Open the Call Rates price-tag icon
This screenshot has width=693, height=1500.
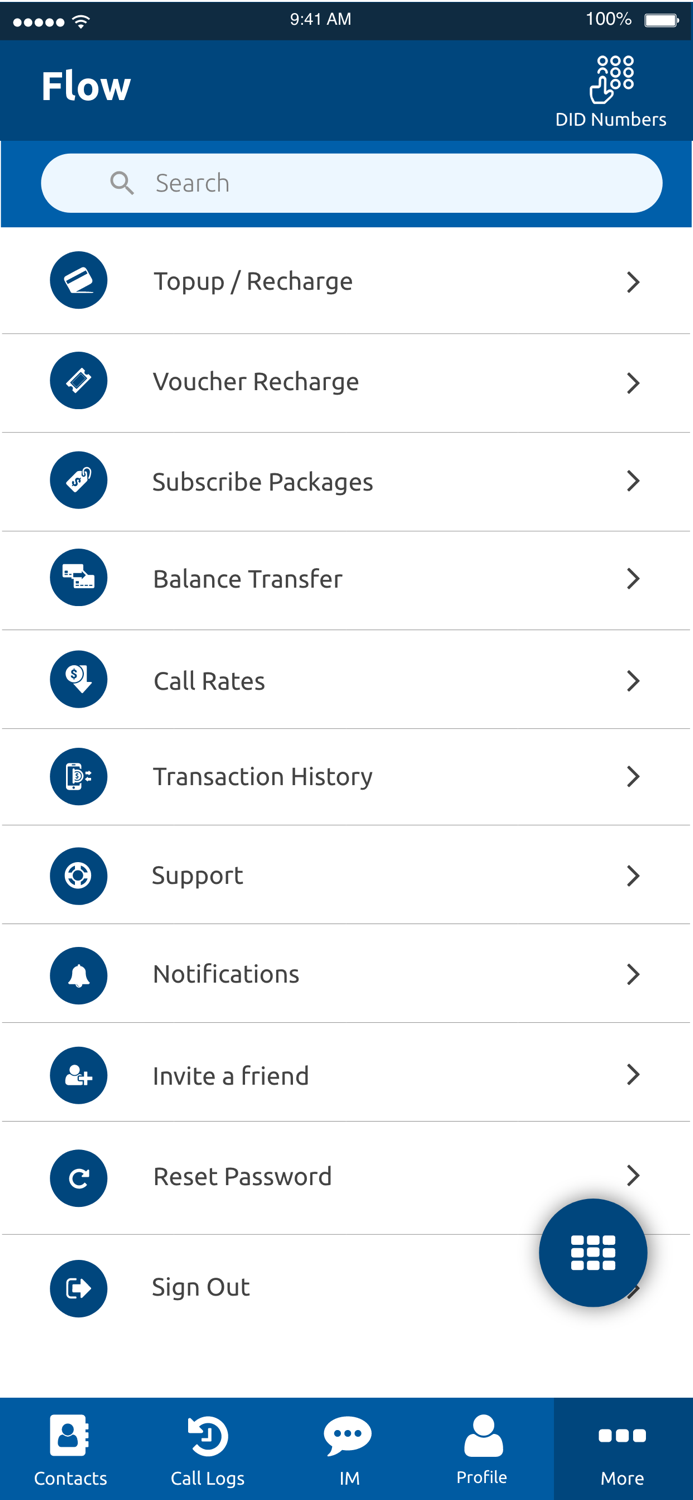pos(78,679)
